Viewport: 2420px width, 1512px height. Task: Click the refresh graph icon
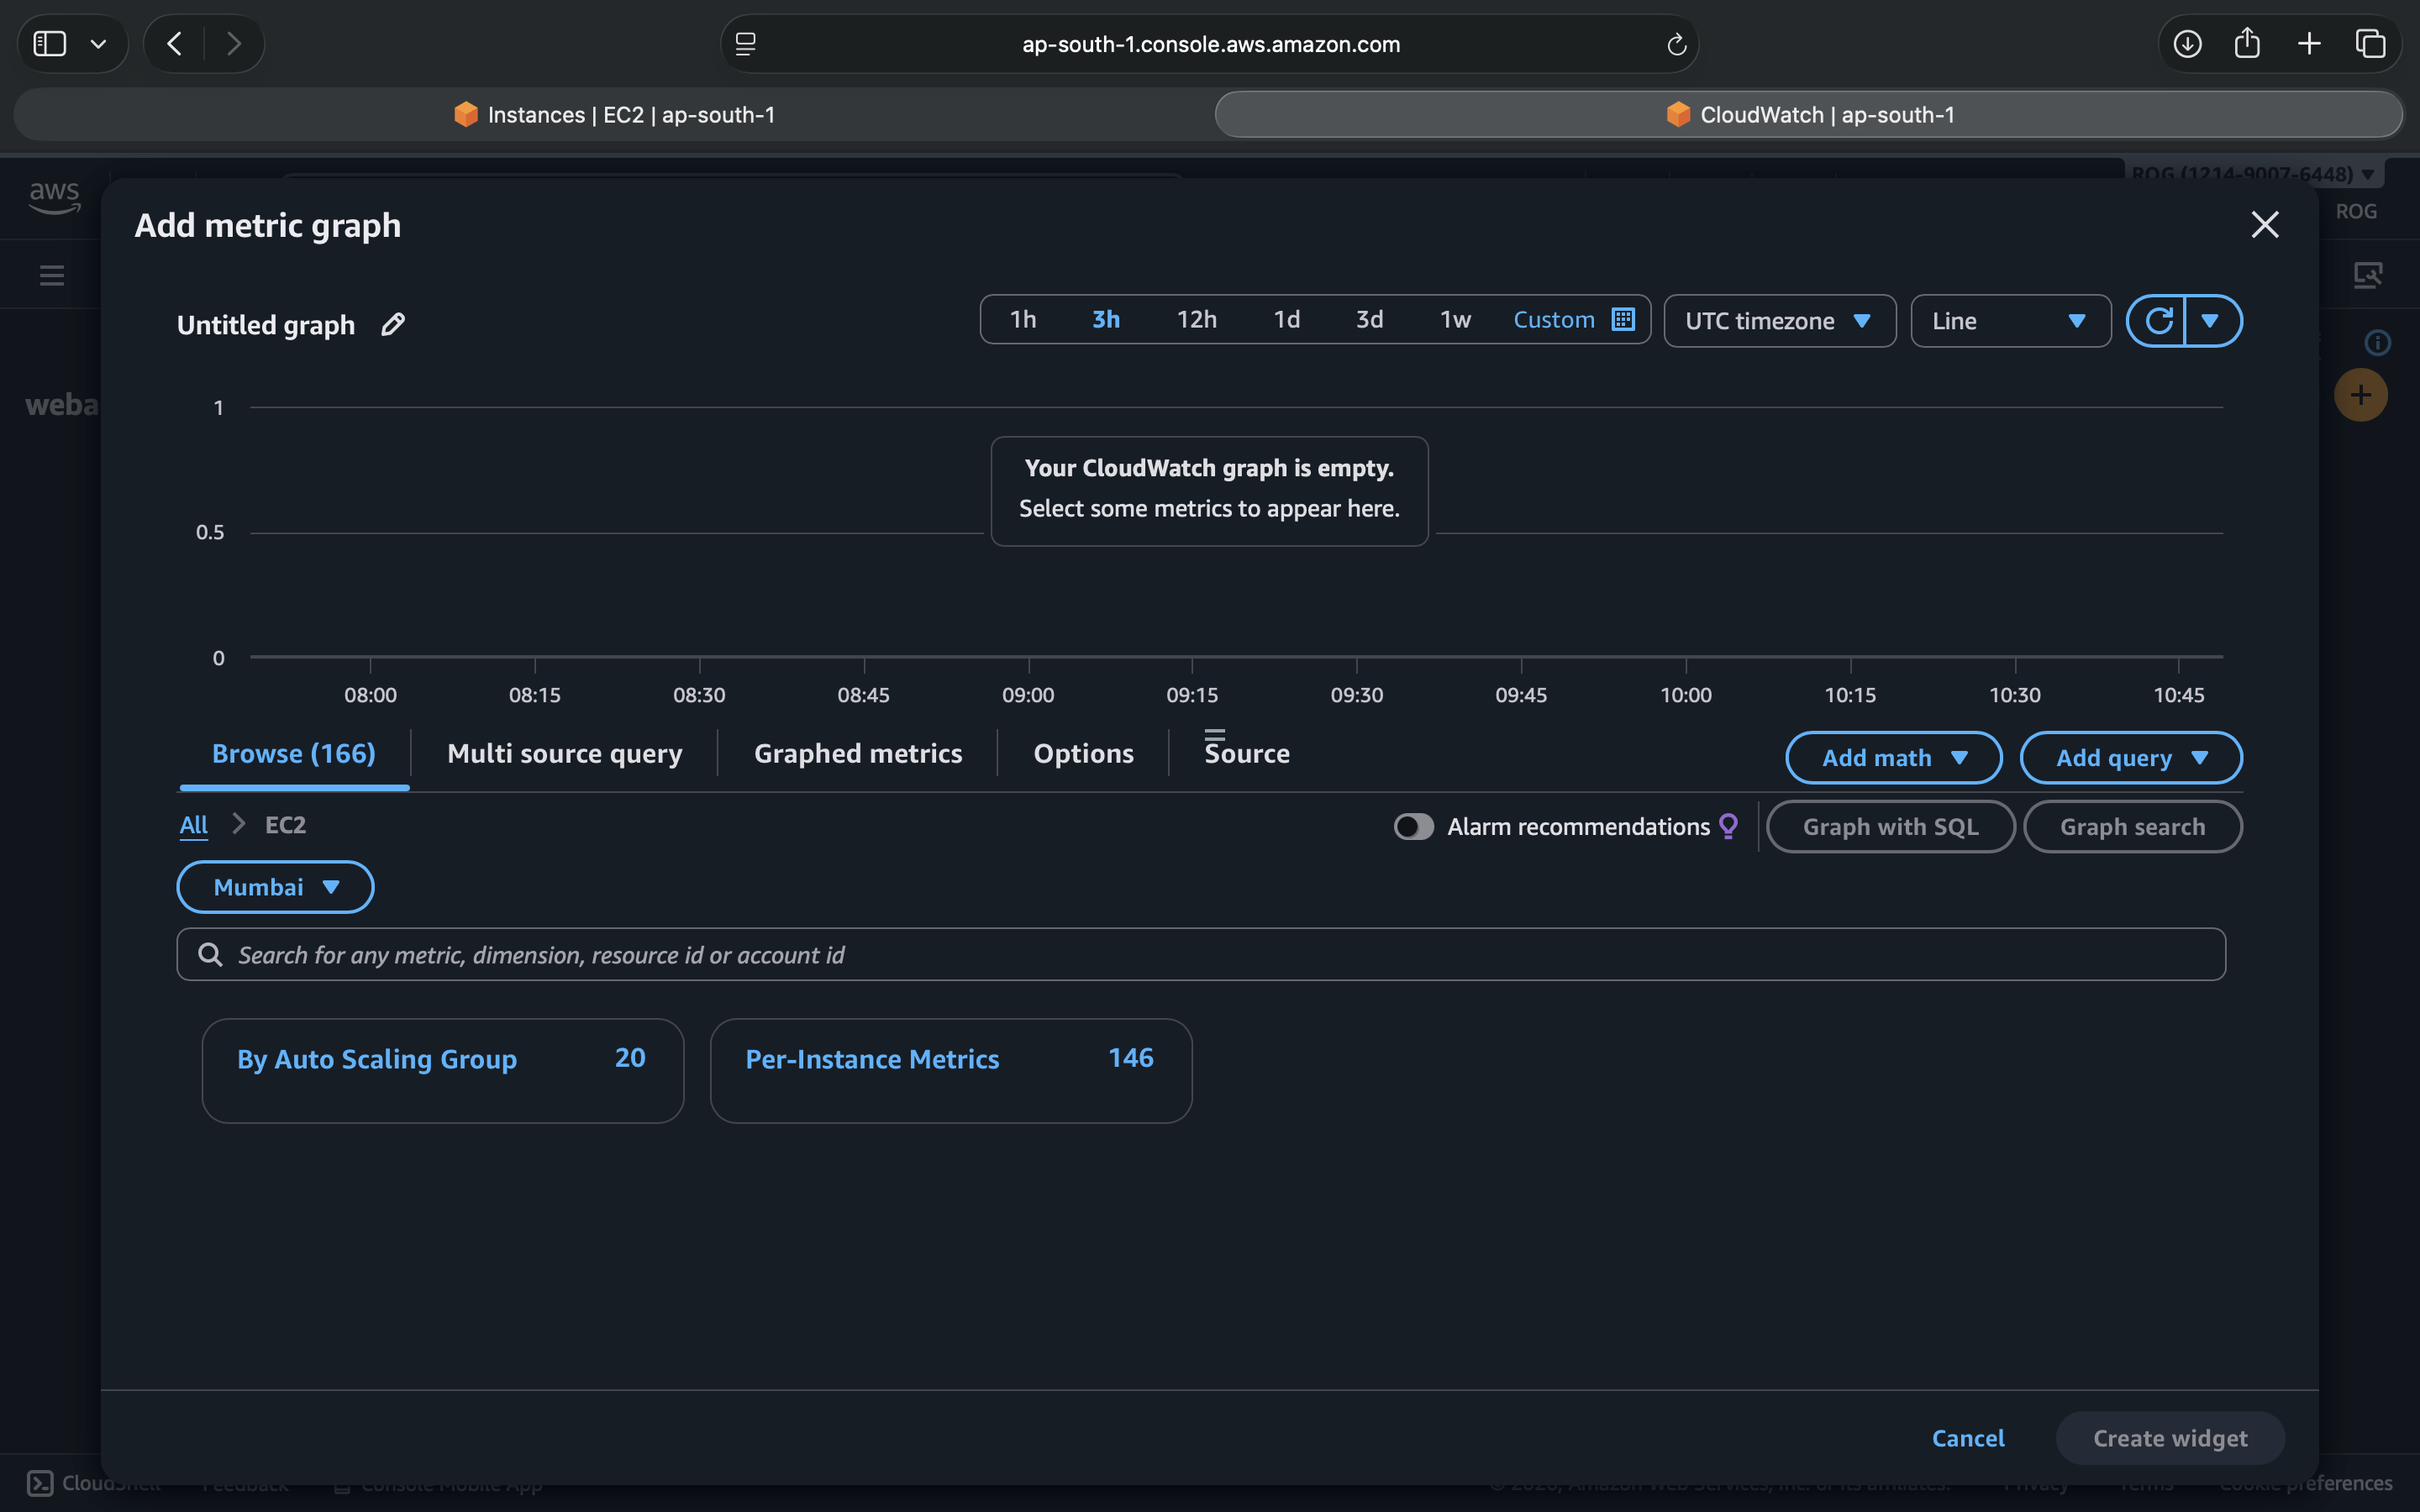pos(2157,321)
